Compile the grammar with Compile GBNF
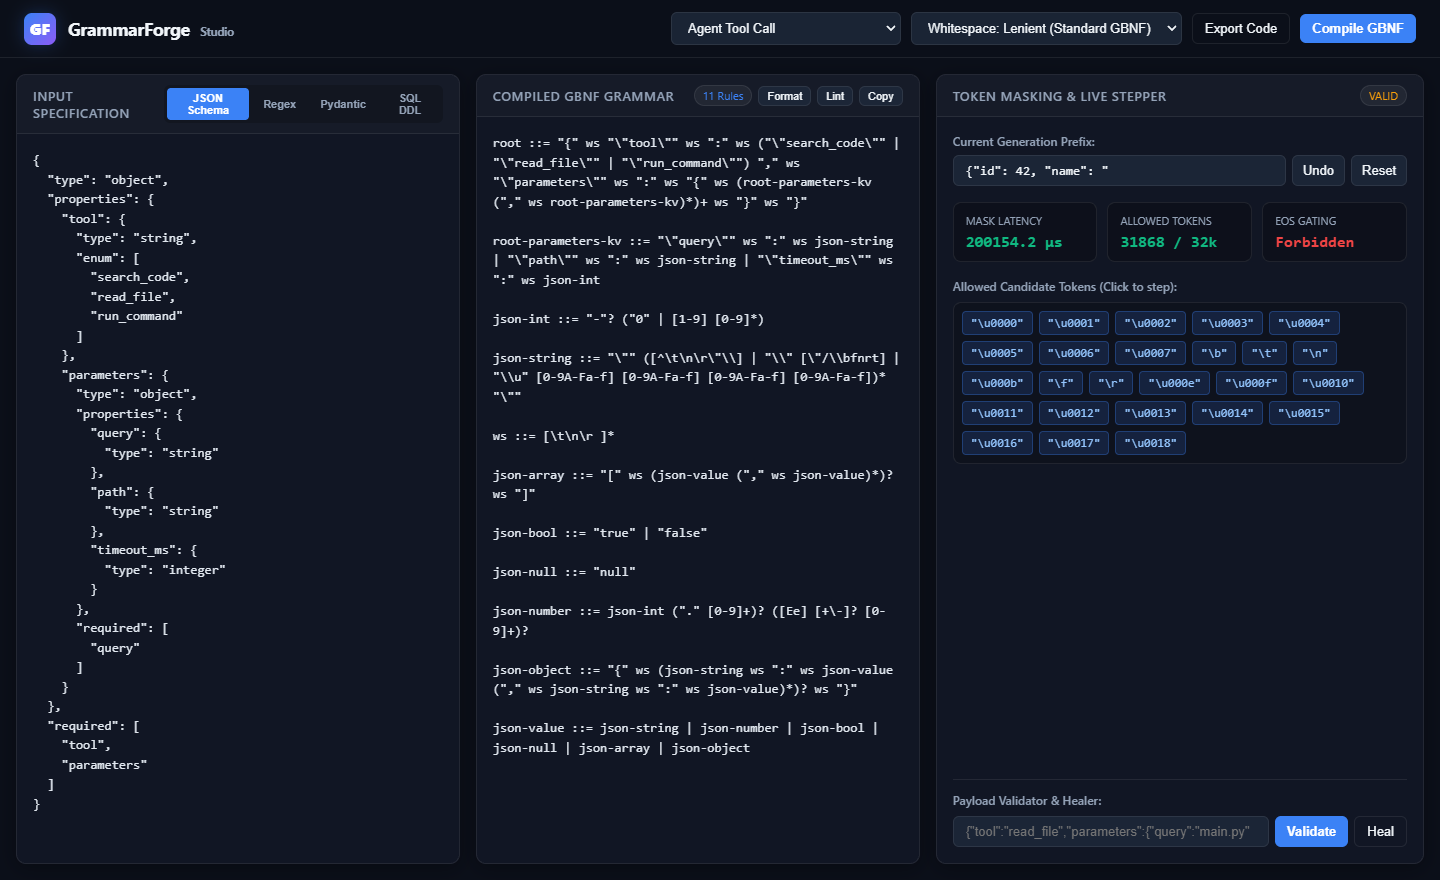 click(x=1357, y=28)
